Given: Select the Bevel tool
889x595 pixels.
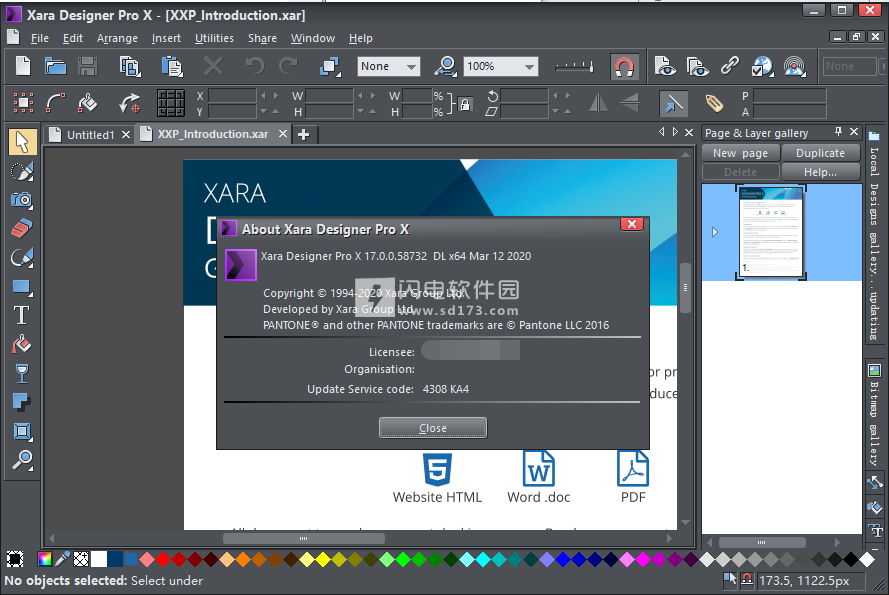Looking at the screenshot, I should tap(22, 431).
